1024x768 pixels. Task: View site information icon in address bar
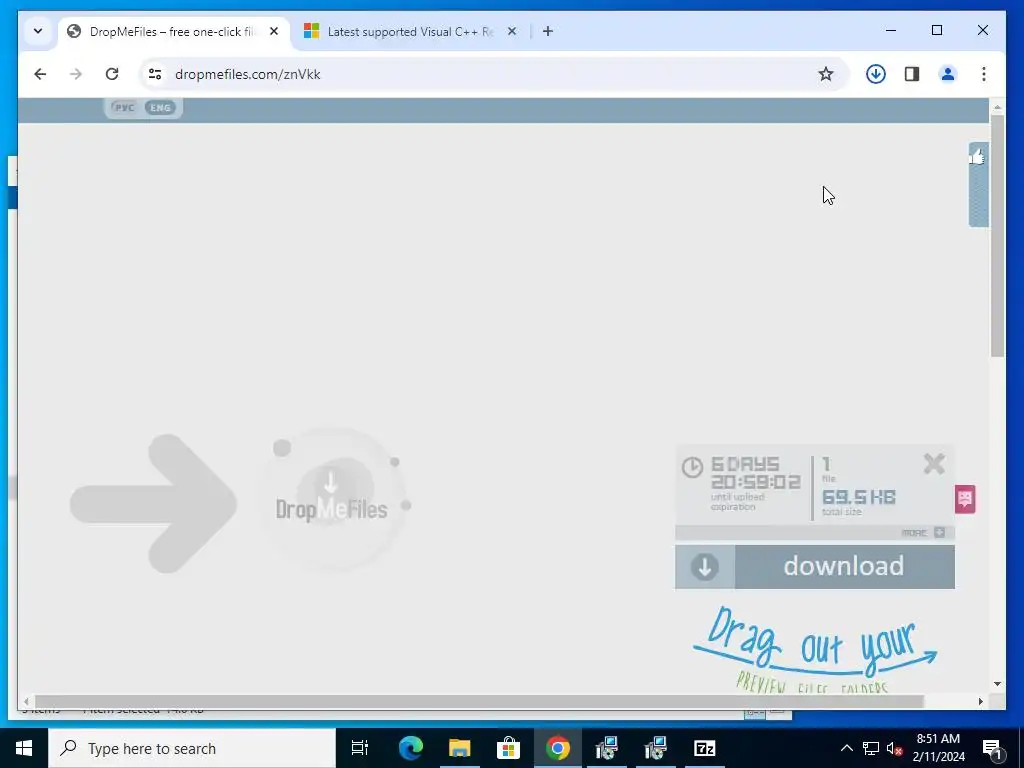pyautogui.click(x=155, y=74)
